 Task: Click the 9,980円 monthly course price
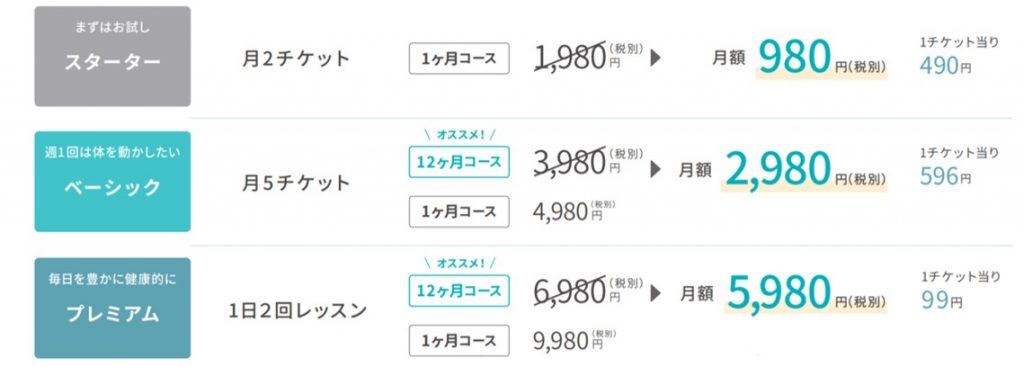575,340
